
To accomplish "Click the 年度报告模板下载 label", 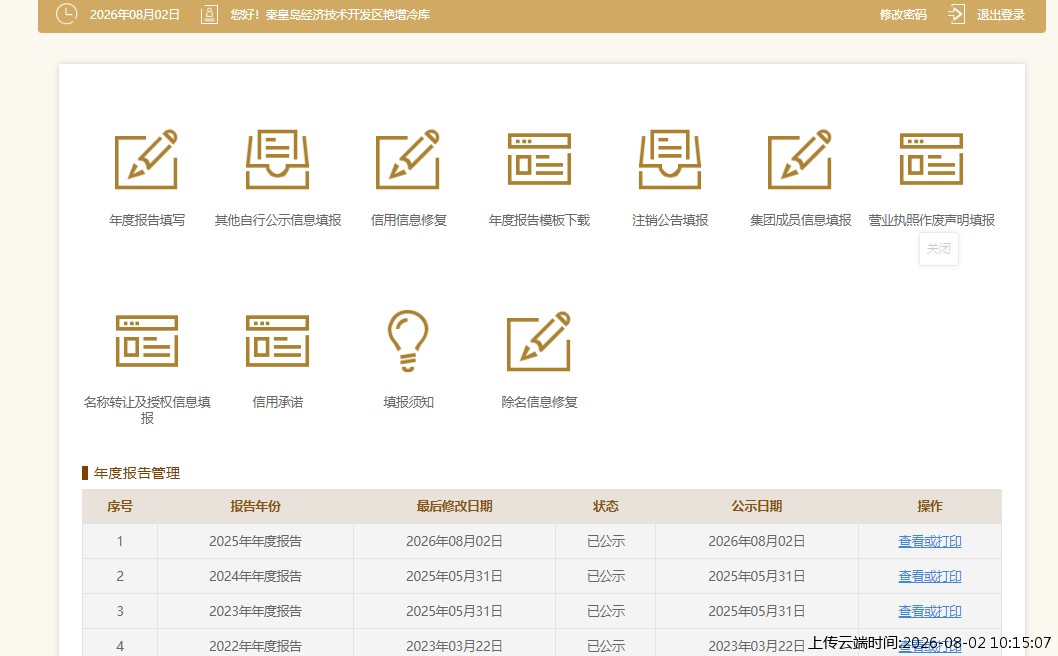I will click(539, 220).
